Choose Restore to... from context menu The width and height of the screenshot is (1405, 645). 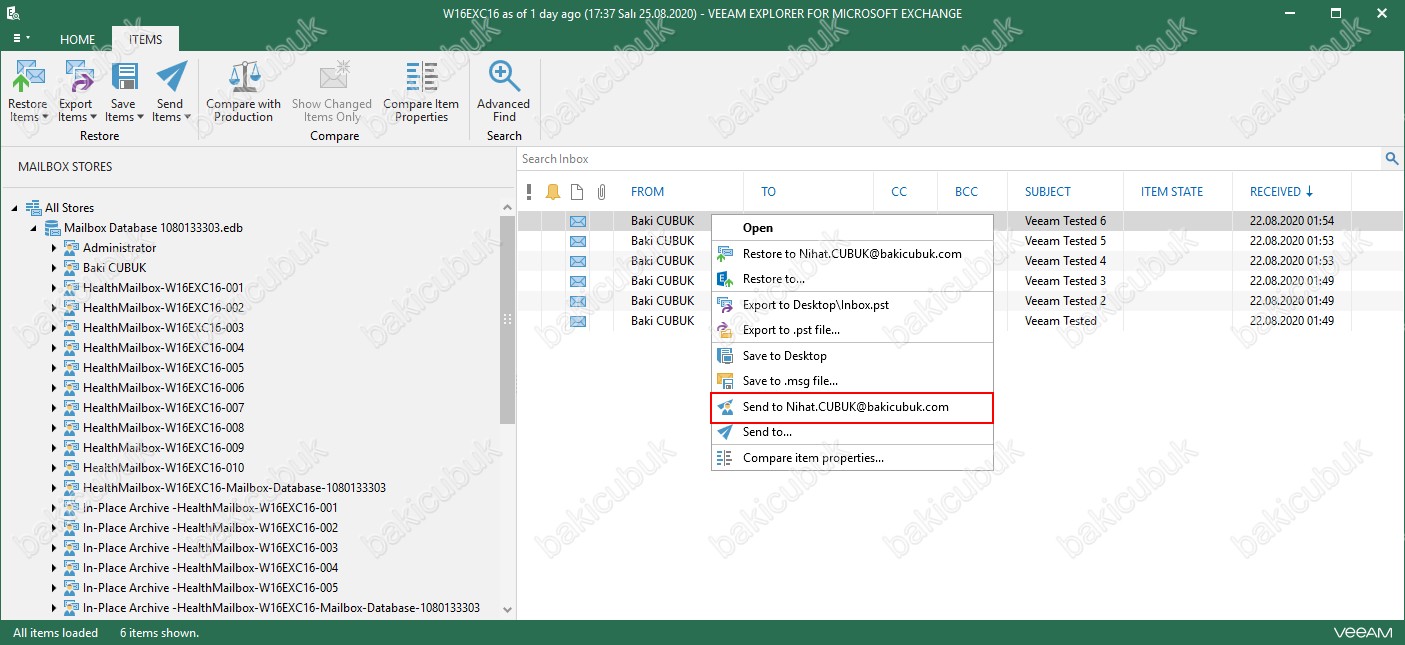click(x=852, y=279)
